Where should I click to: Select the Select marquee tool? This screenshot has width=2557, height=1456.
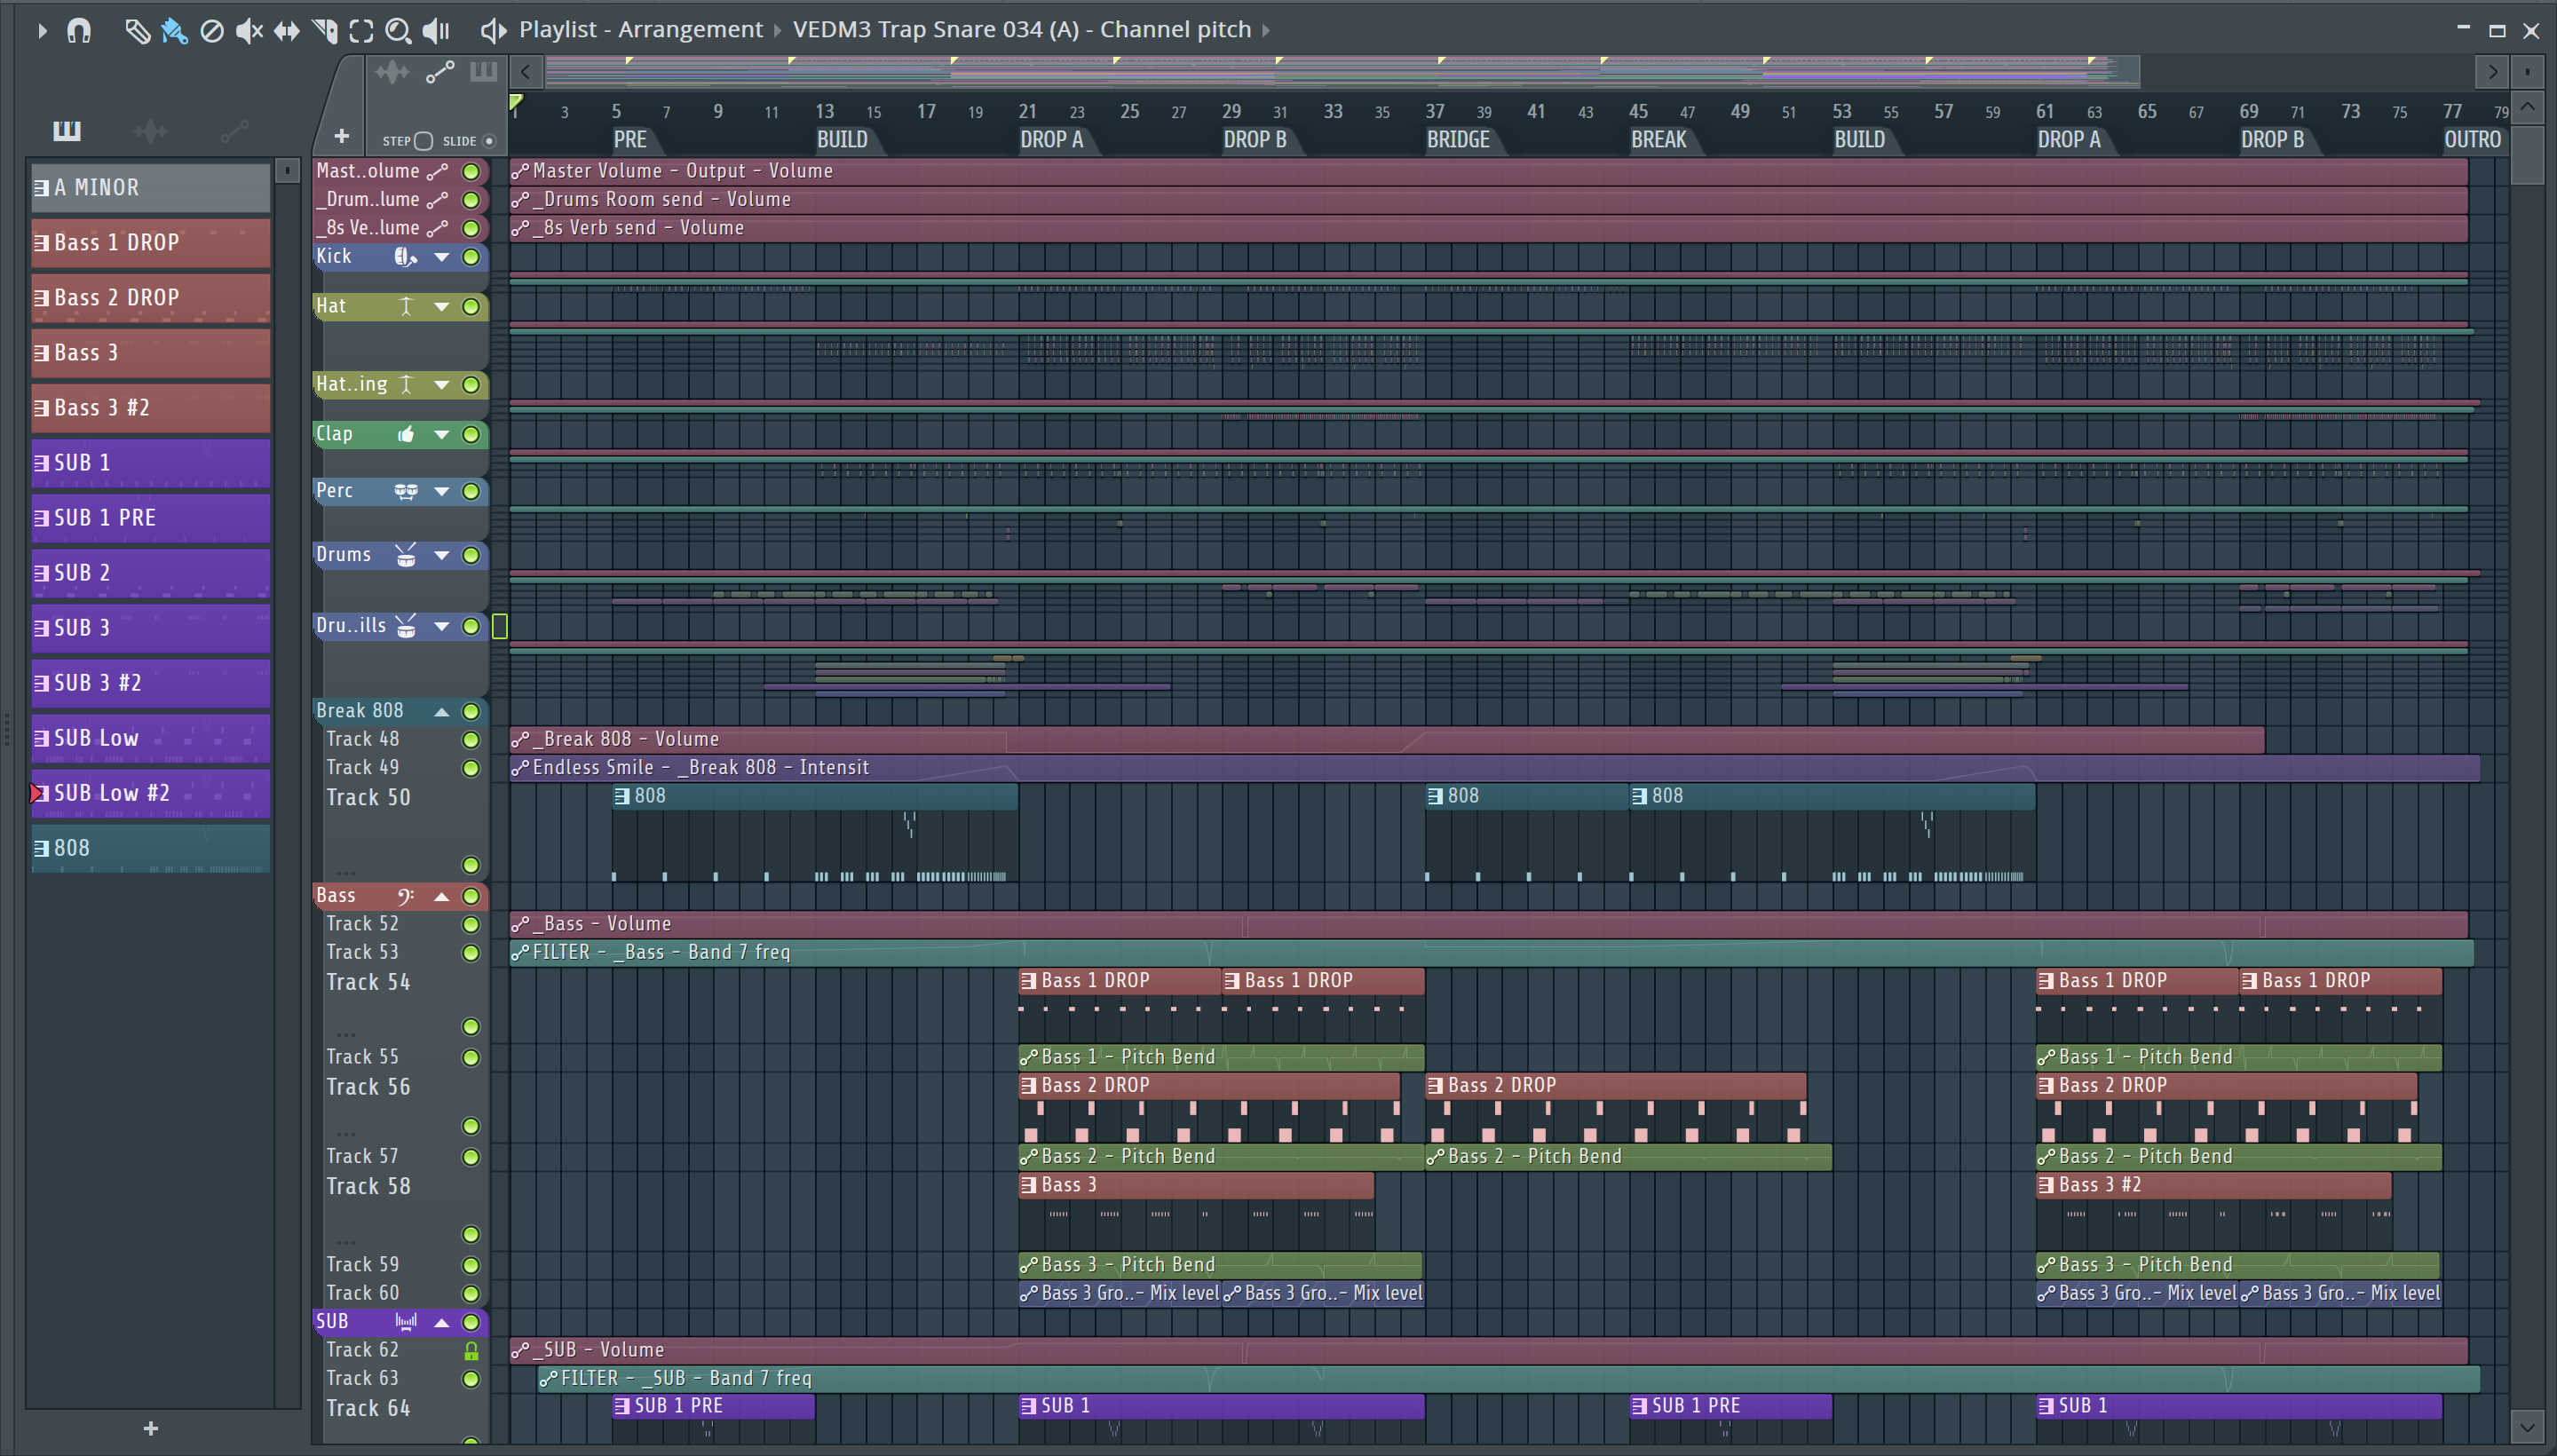pos(361,31)
